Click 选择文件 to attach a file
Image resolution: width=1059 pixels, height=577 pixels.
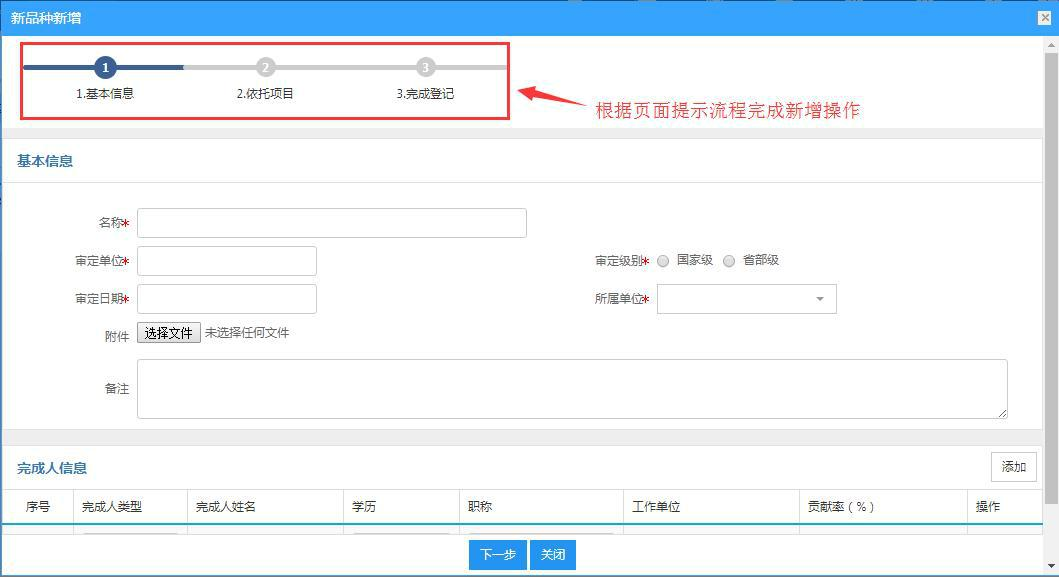(x=169, y=332)
